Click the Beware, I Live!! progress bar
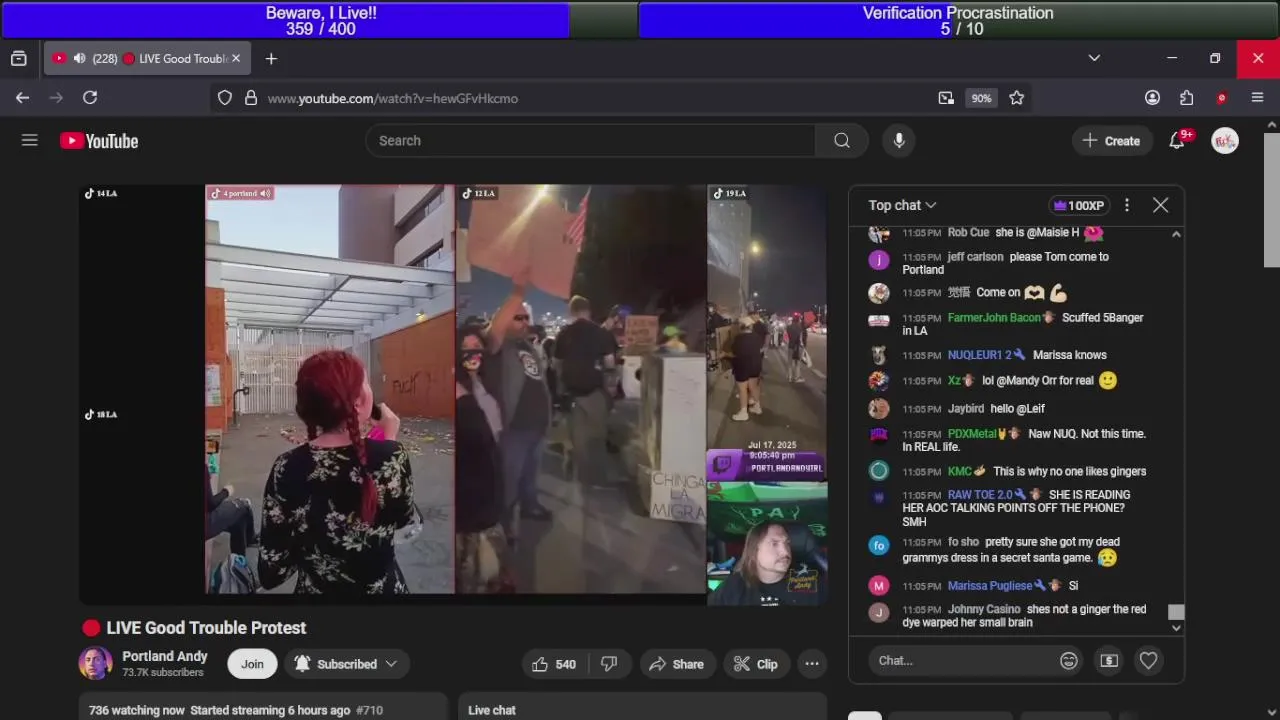Image resolution: width=1280 pixels, height=720 pixels. tap(321, 20)
